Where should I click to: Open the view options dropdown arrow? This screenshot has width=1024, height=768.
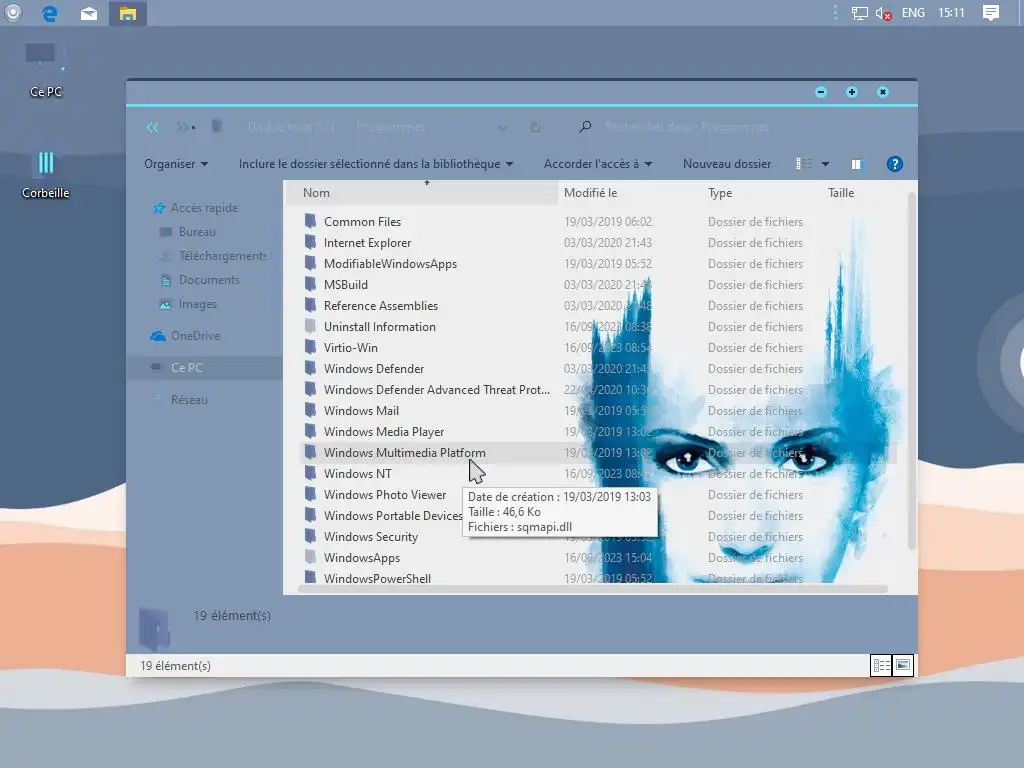point(825,165)
